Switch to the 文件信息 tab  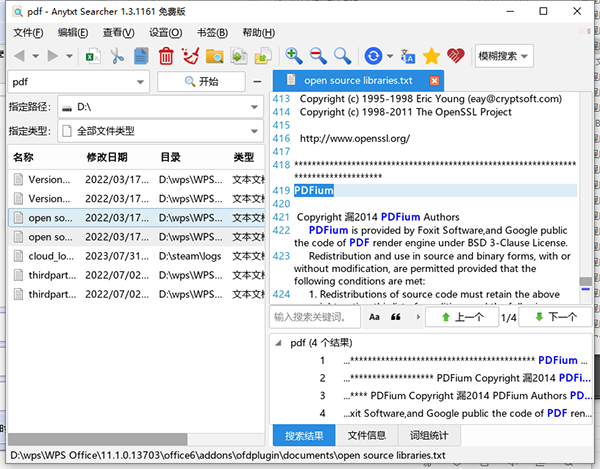click(367, 435)
